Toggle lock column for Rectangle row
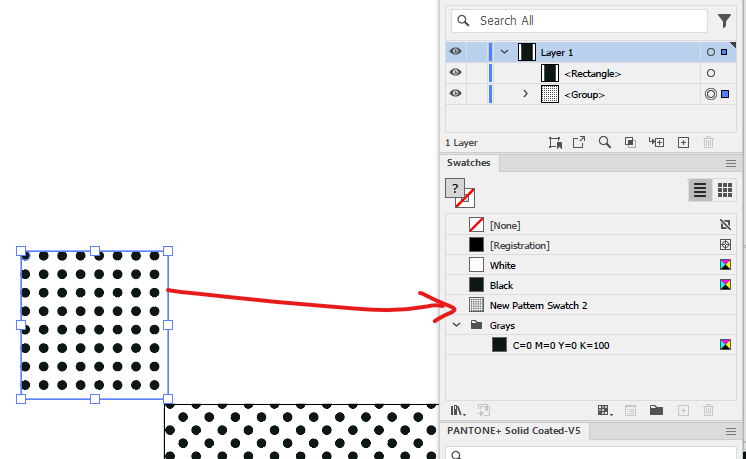Image resolution: width=746 pixels, height=459 pixels. click(x=477, y=73)
